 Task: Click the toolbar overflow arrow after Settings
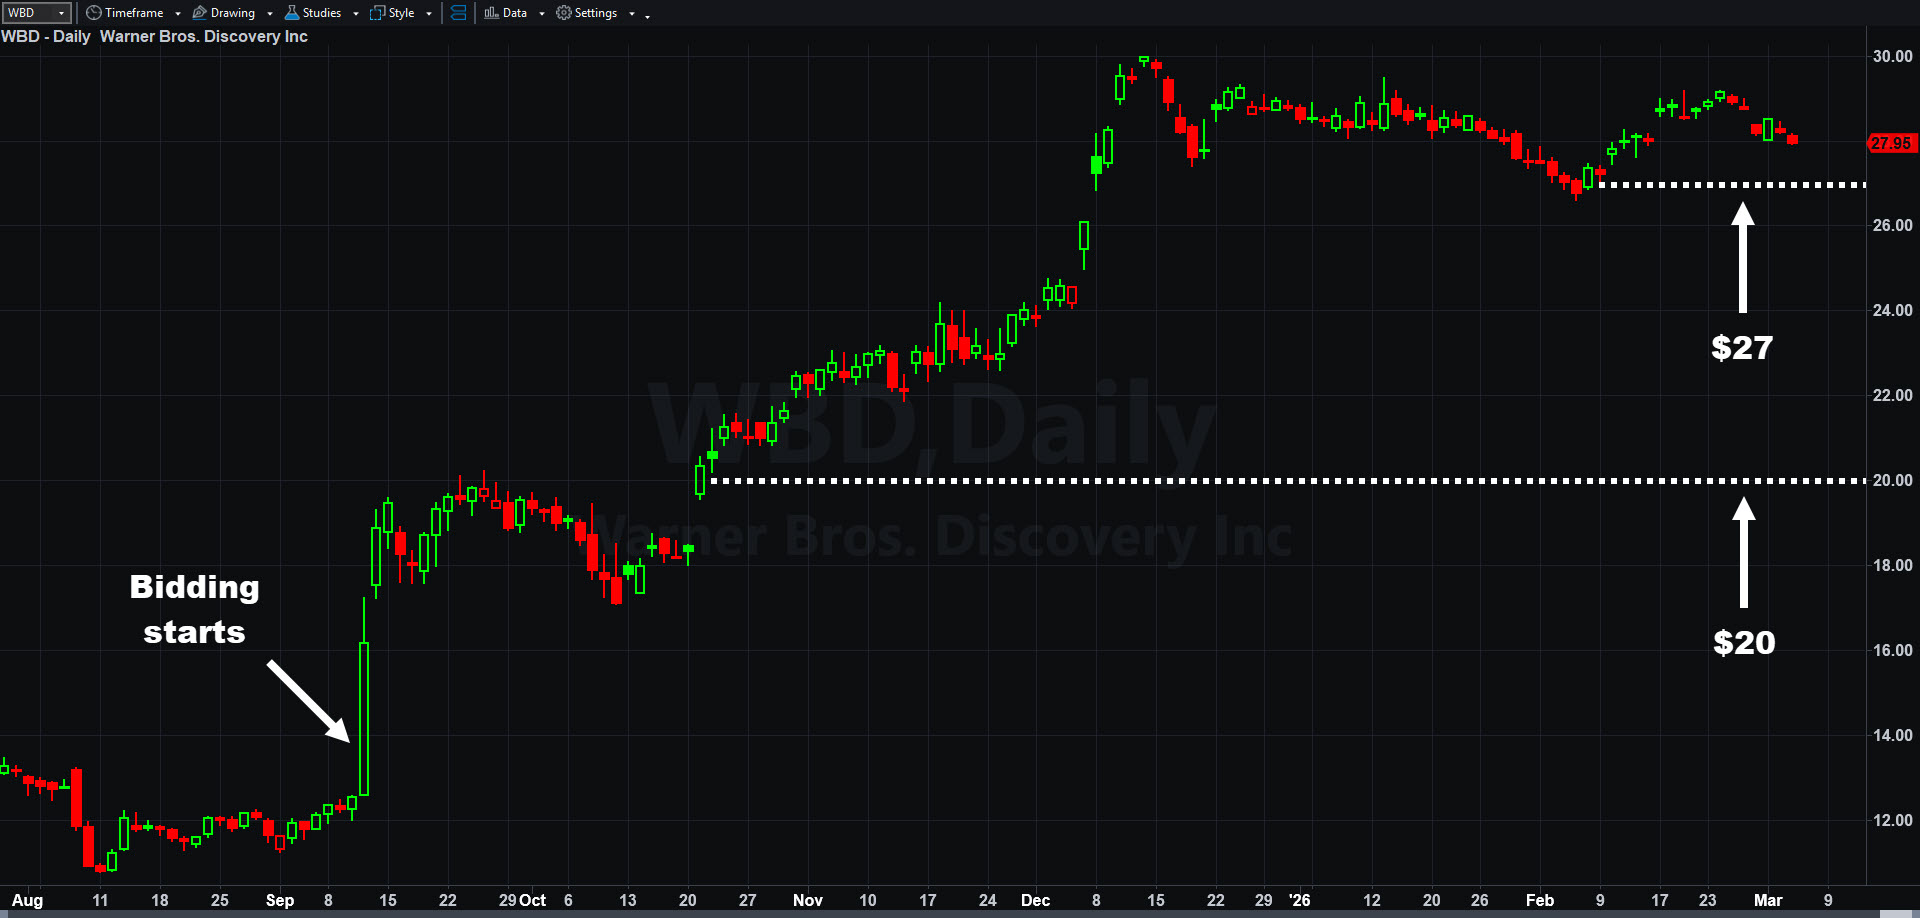click(x=648, y=16)
